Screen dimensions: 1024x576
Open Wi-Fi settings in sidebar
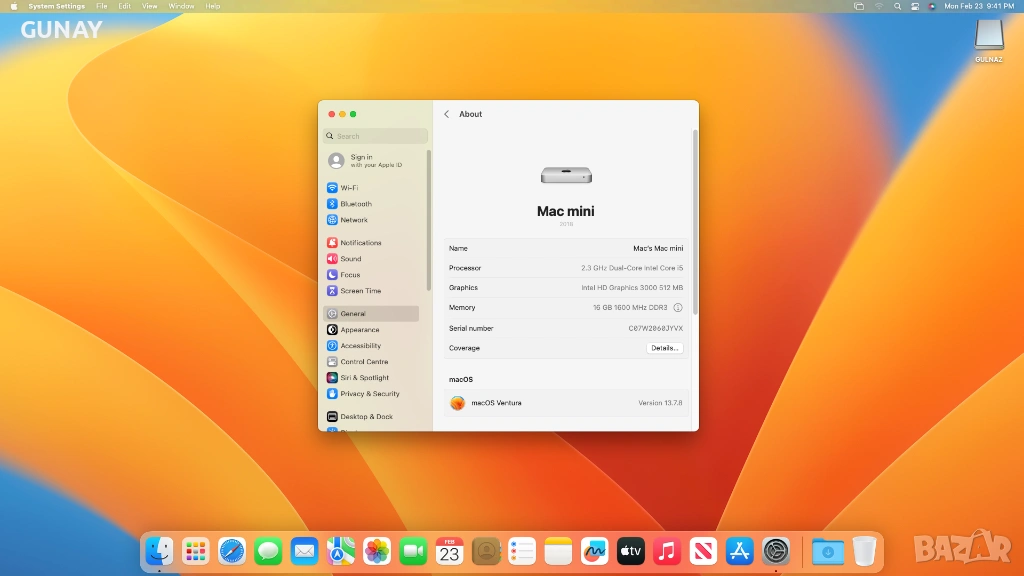pos(349,188)
